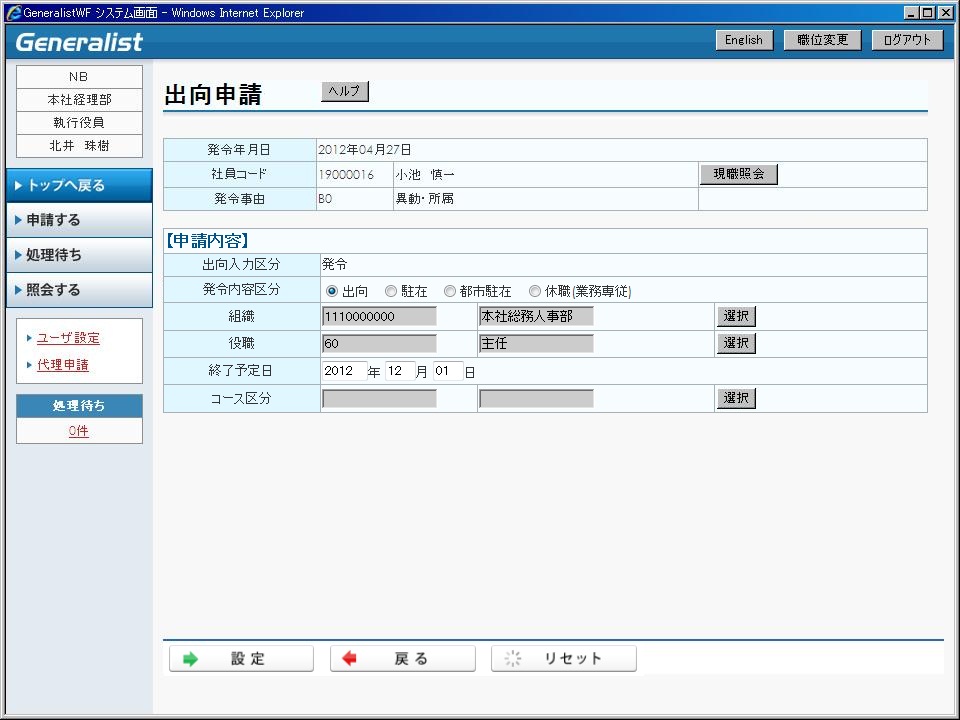Expand the 申請する sidebar menu

pyautogui.click(x=79, y=220)
